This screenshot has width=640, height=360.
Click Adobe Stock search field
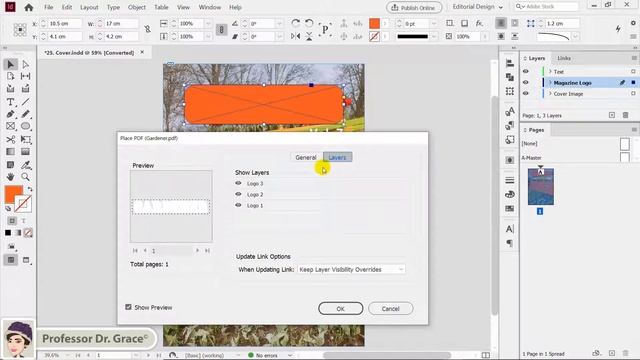click(546, 7)
